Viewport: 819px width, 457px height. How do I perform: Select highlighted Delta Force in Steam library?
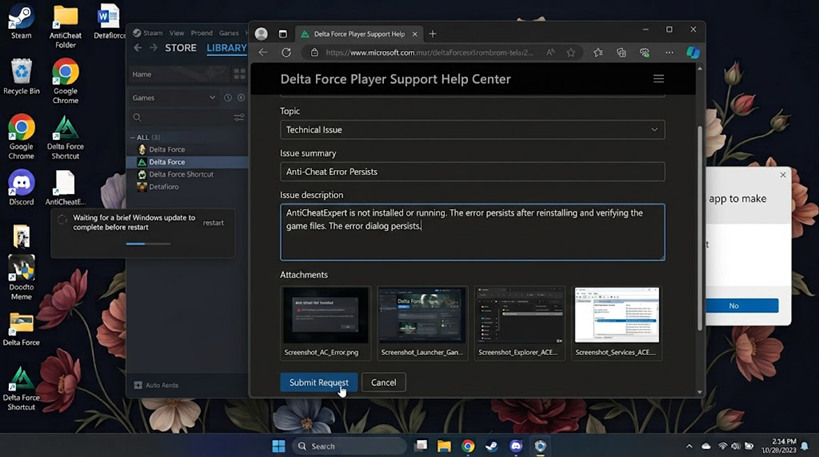[x=188, y=162]
